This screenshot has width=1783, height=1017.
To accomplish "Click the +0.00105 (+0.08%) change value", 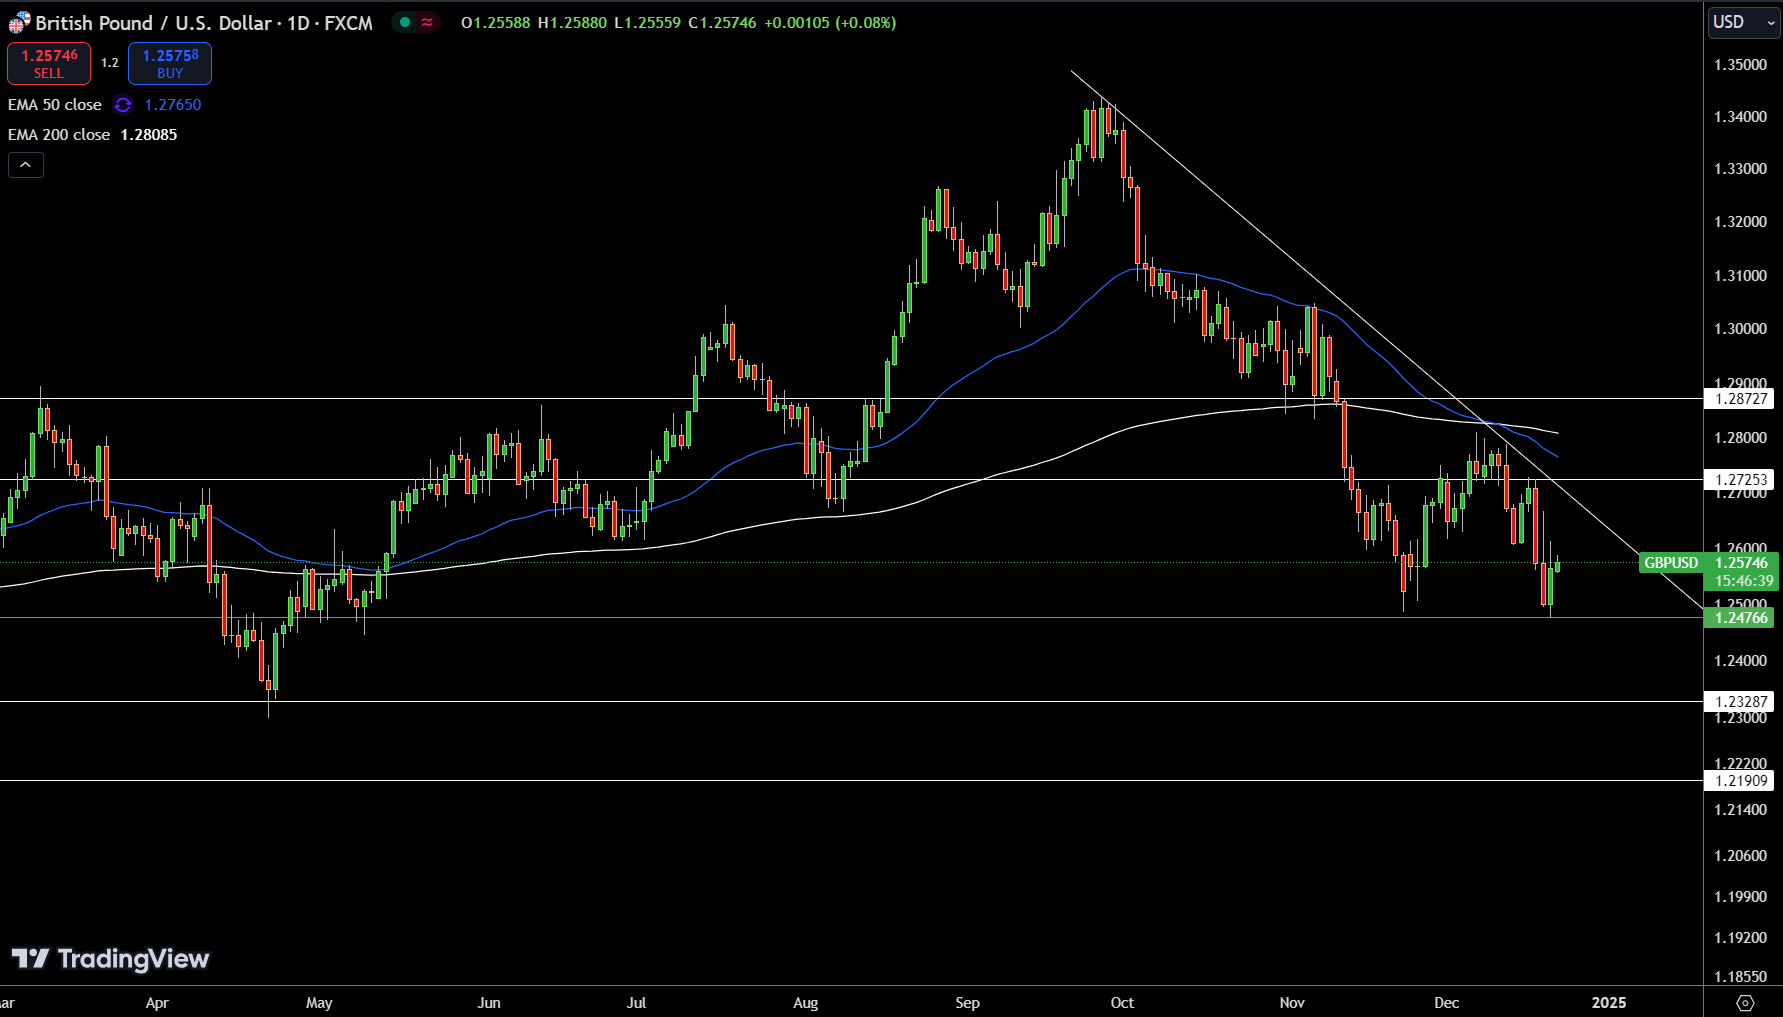I will (x=830, y=22).
